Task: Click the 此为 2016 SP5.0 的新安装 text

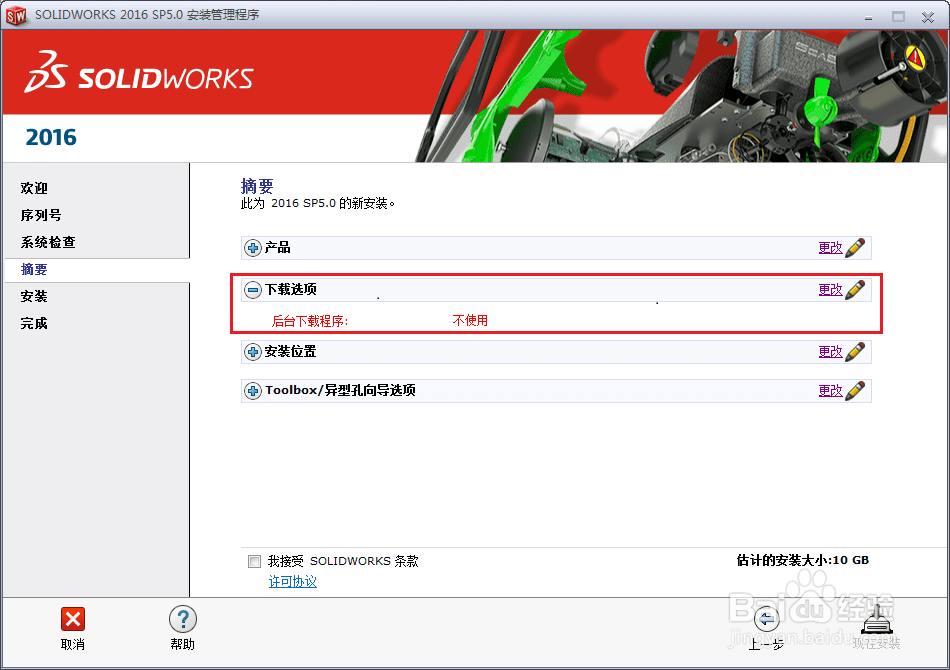Action: point(317,204)
